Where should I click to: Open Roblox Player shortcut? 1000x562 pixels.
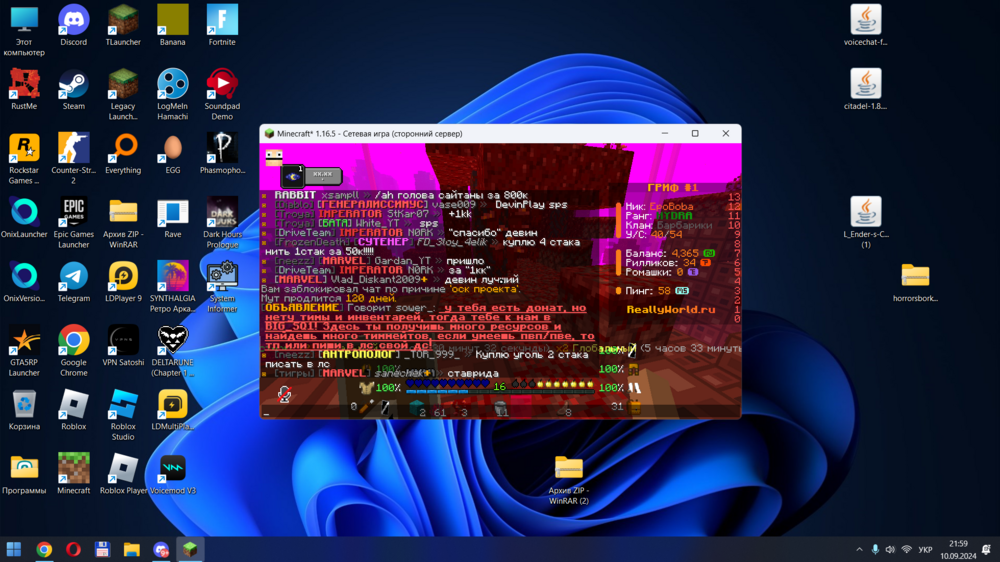123,474
